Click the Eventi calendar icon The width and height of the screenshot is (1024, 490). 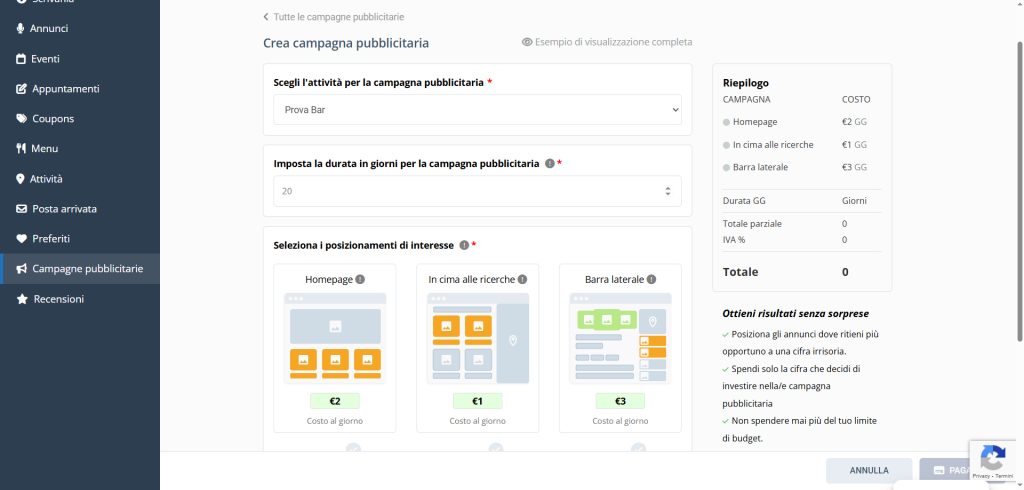click(21, 59)
